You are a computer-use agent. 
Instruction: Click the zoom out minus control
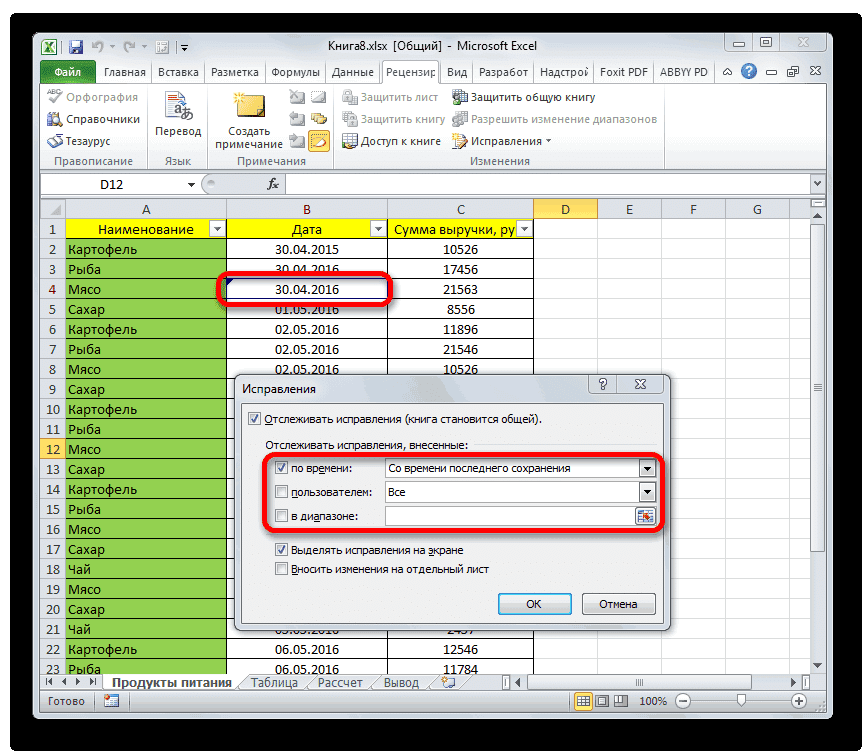(681, 701)
